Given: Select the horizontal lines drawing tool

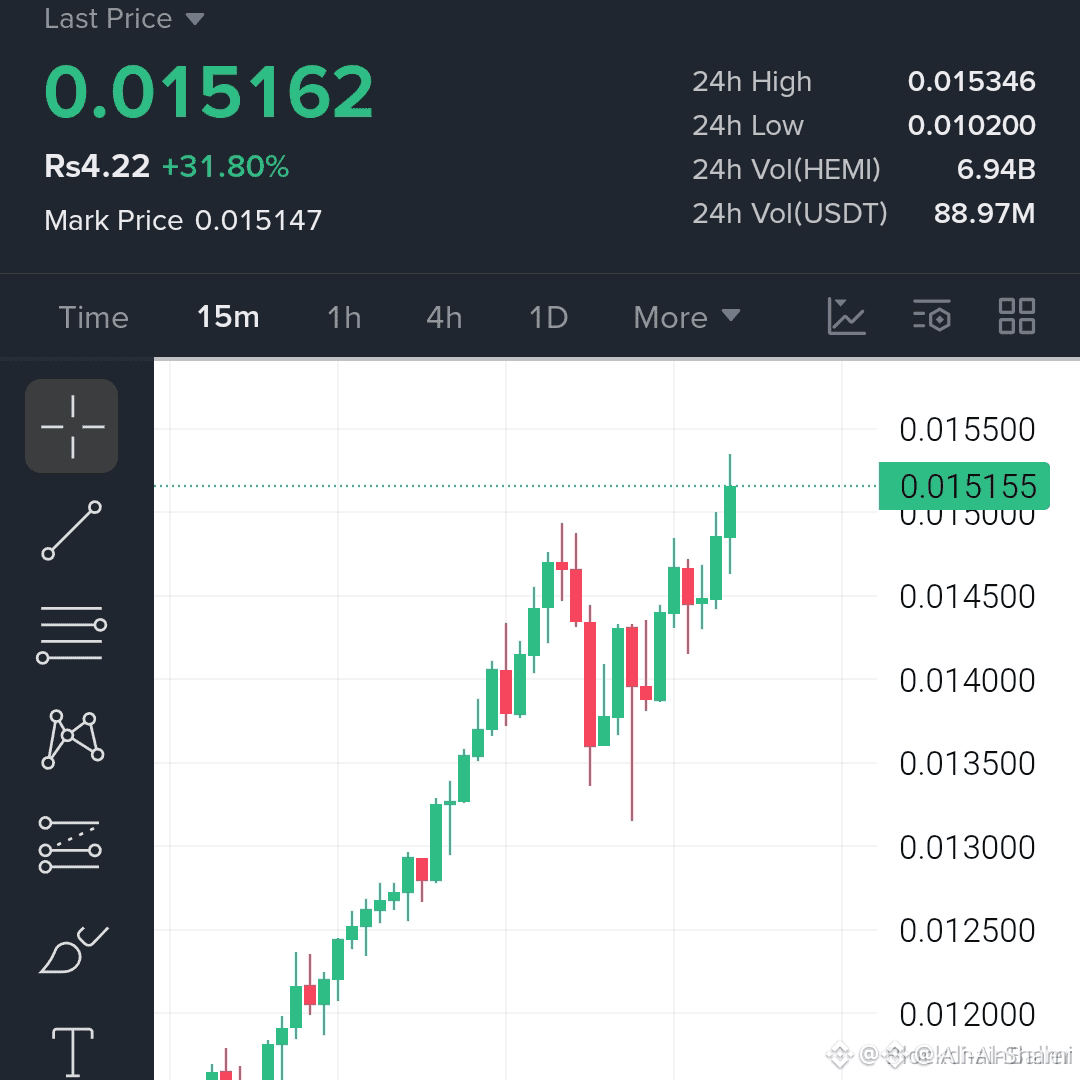Looking at the screenshot, I should (72, 634).
